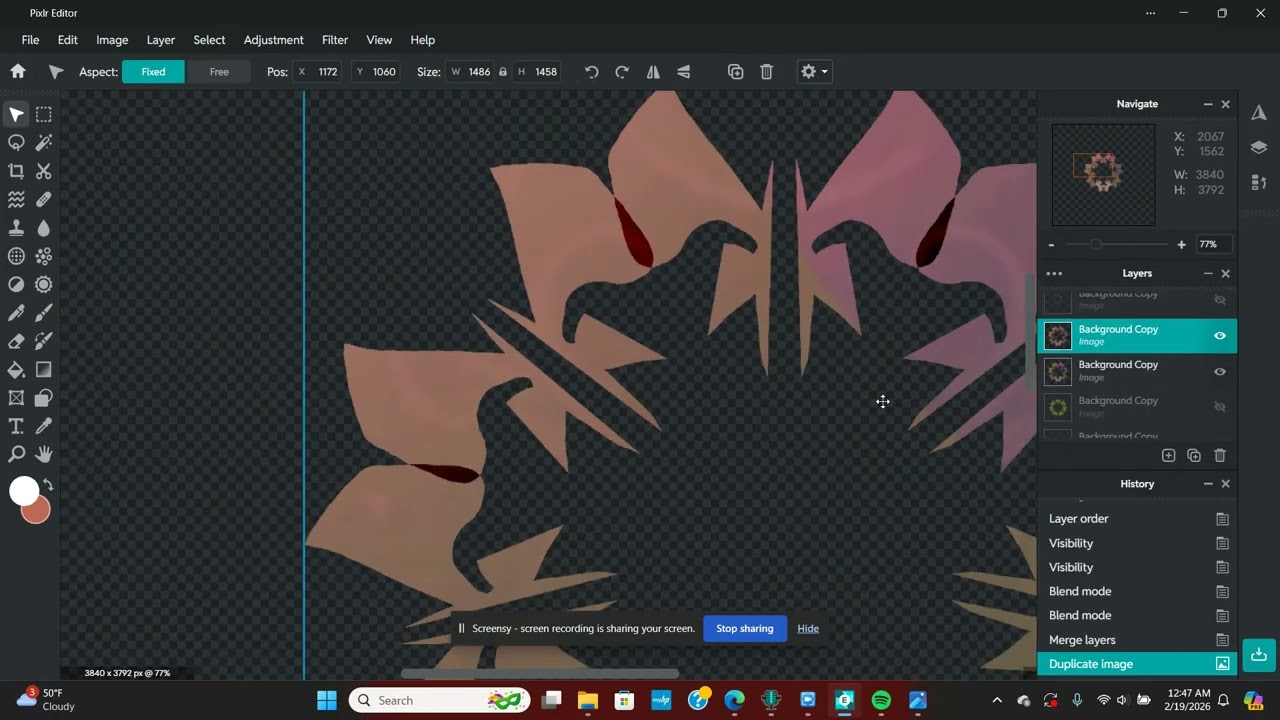The image size is (1280, 720).
Task: Select the Lasso selection tool
Action: pos(16,143)
